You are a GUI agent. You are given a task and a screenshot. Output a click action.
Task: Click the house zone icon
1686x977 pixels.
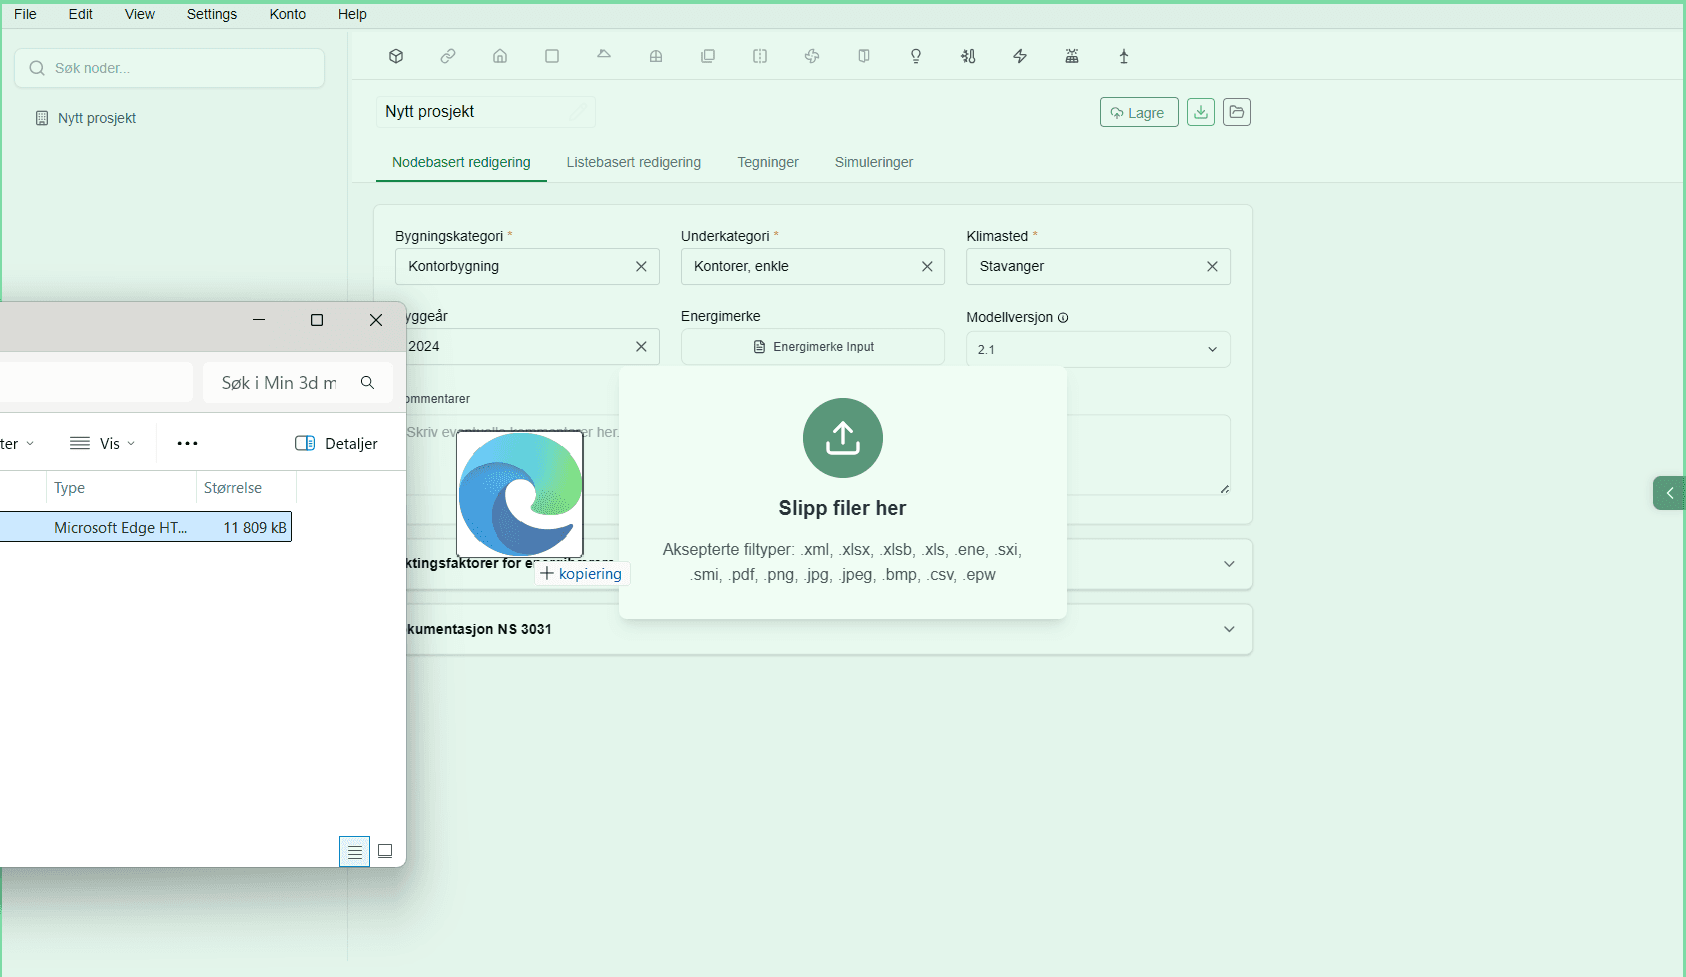coord(500,56)
